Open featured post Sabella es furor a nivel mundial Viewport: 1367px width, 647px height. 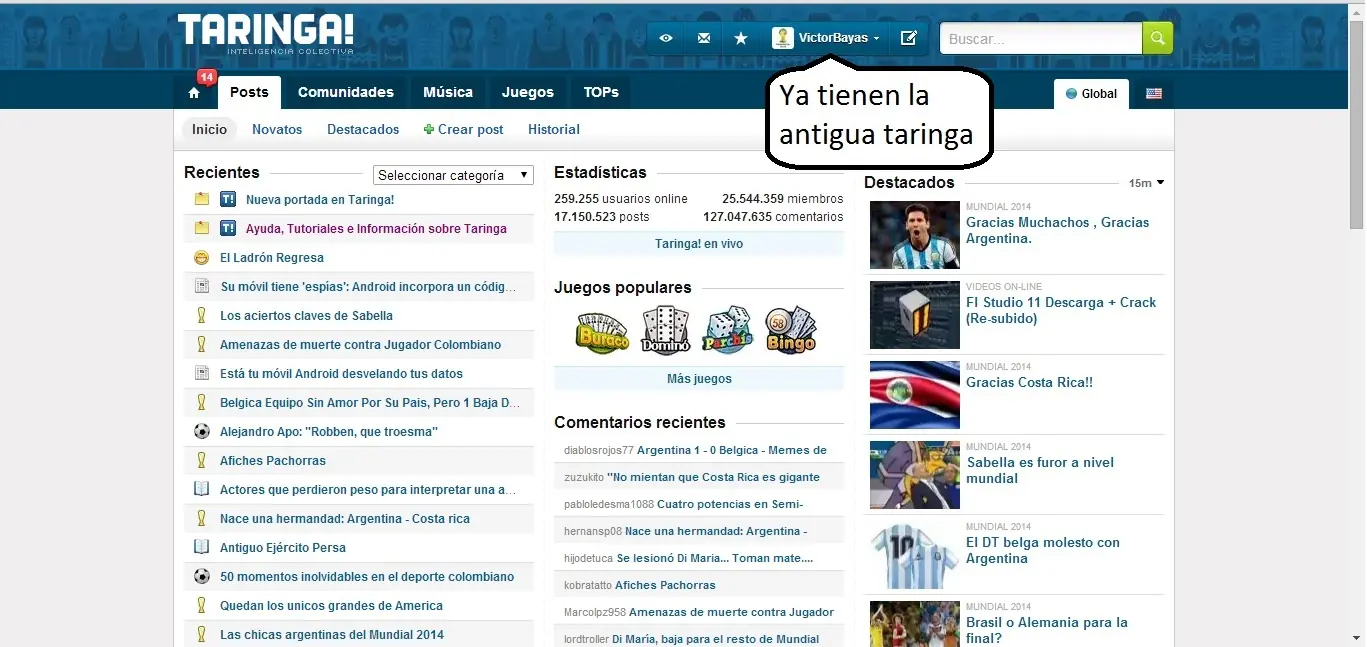(x=1040, y=470)
